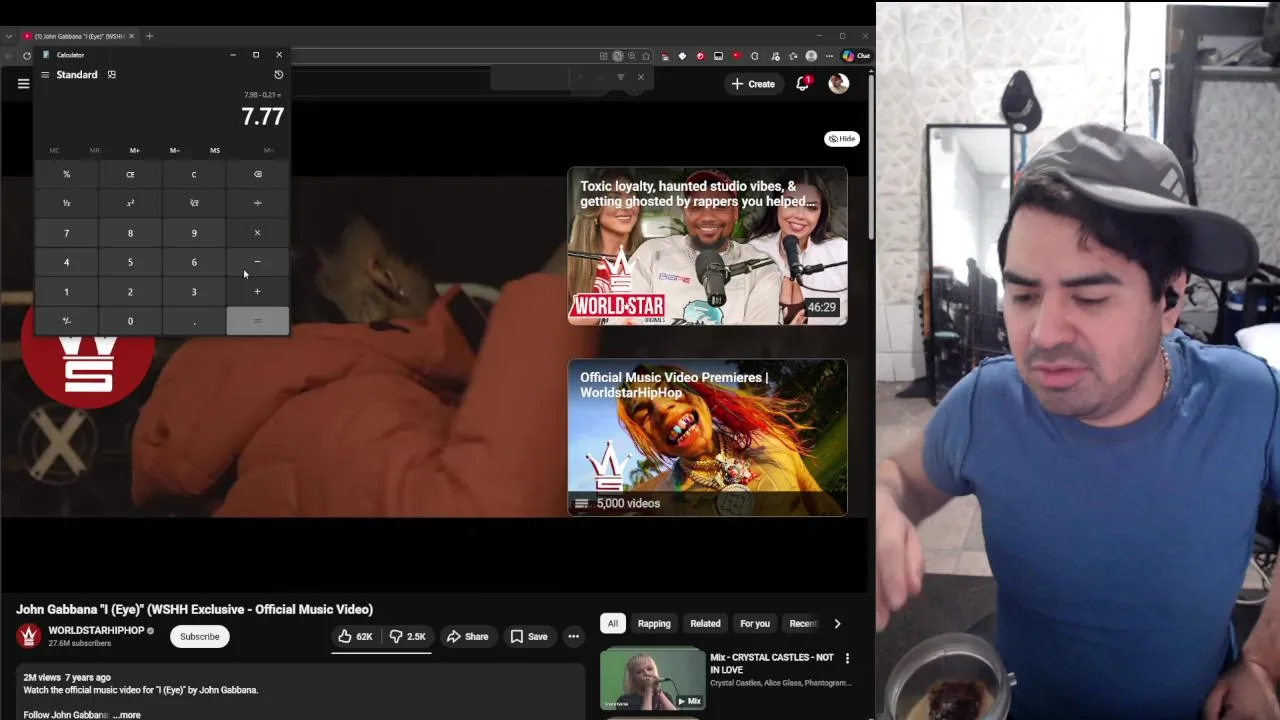Click the number 7 key

pyautogui.click(x=66, y=233)
